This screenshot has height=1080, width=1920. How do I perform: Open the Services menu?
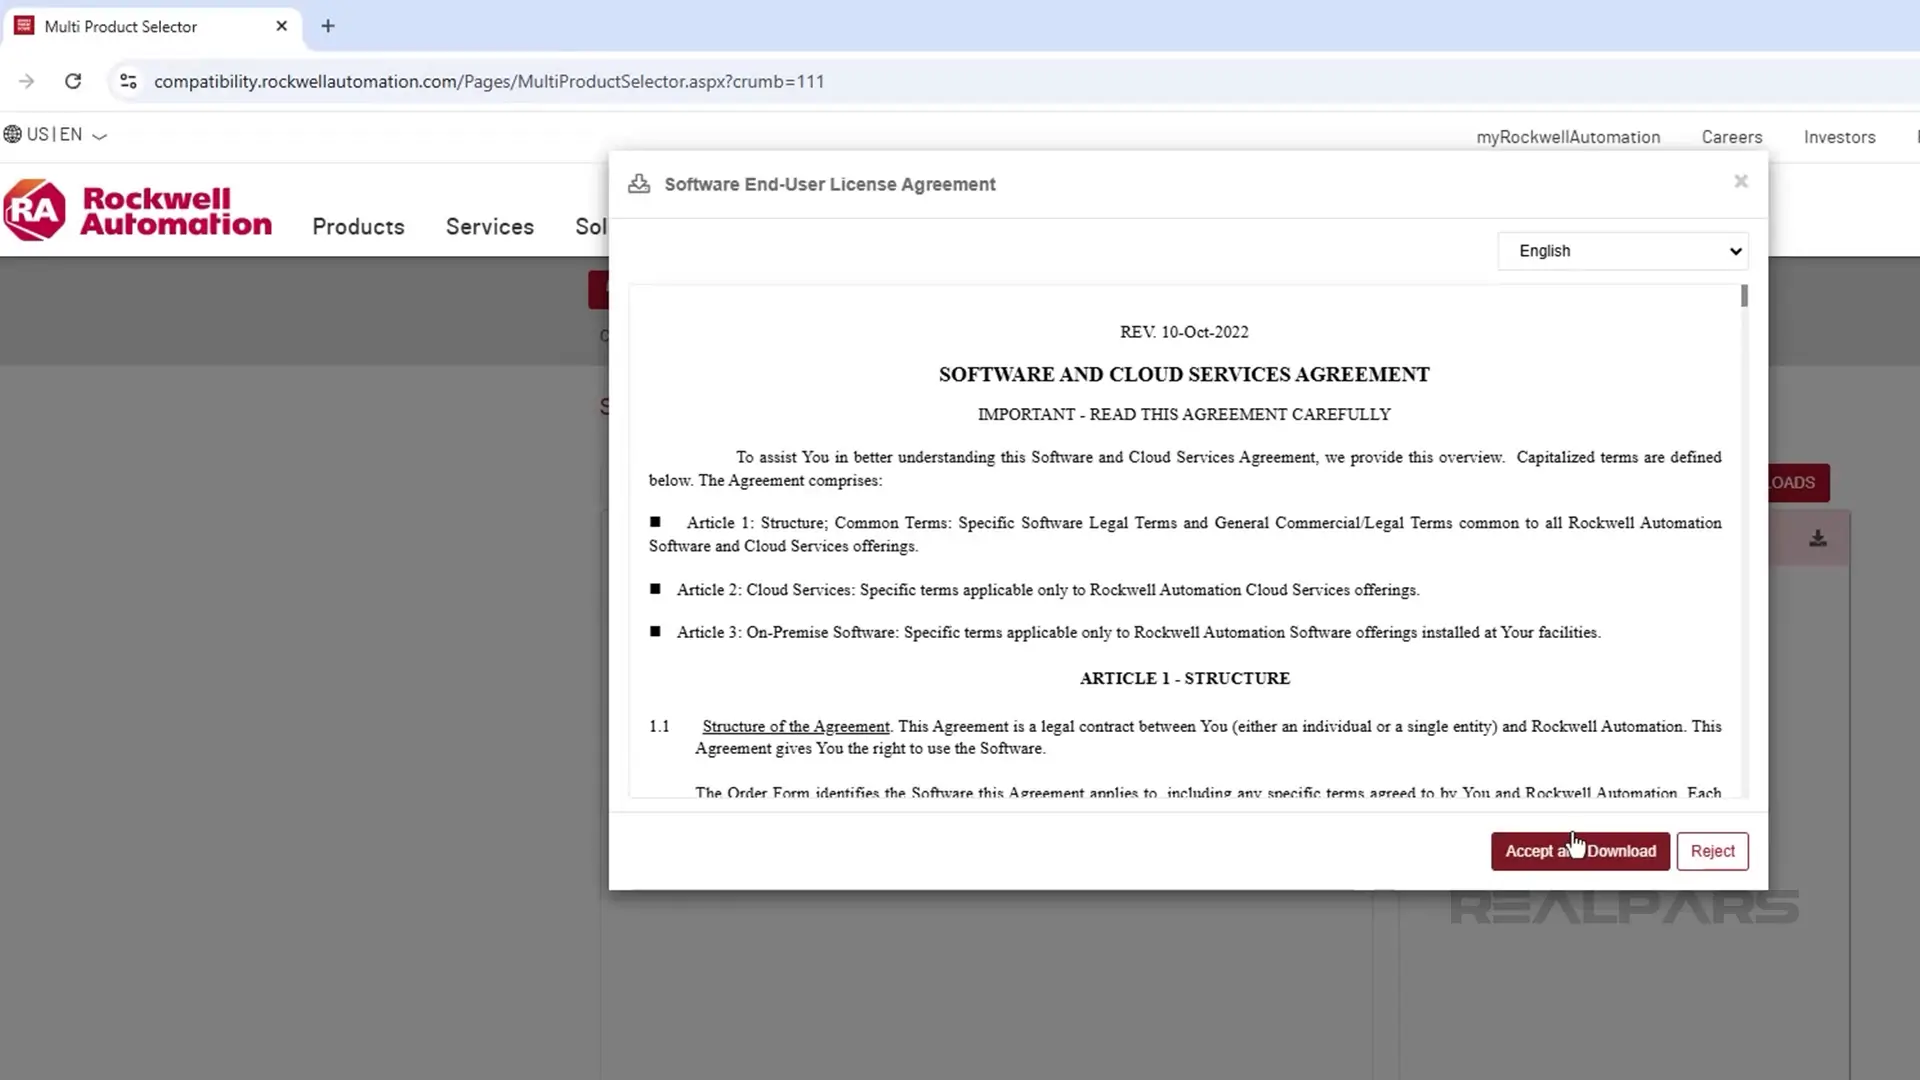(490, 227)
